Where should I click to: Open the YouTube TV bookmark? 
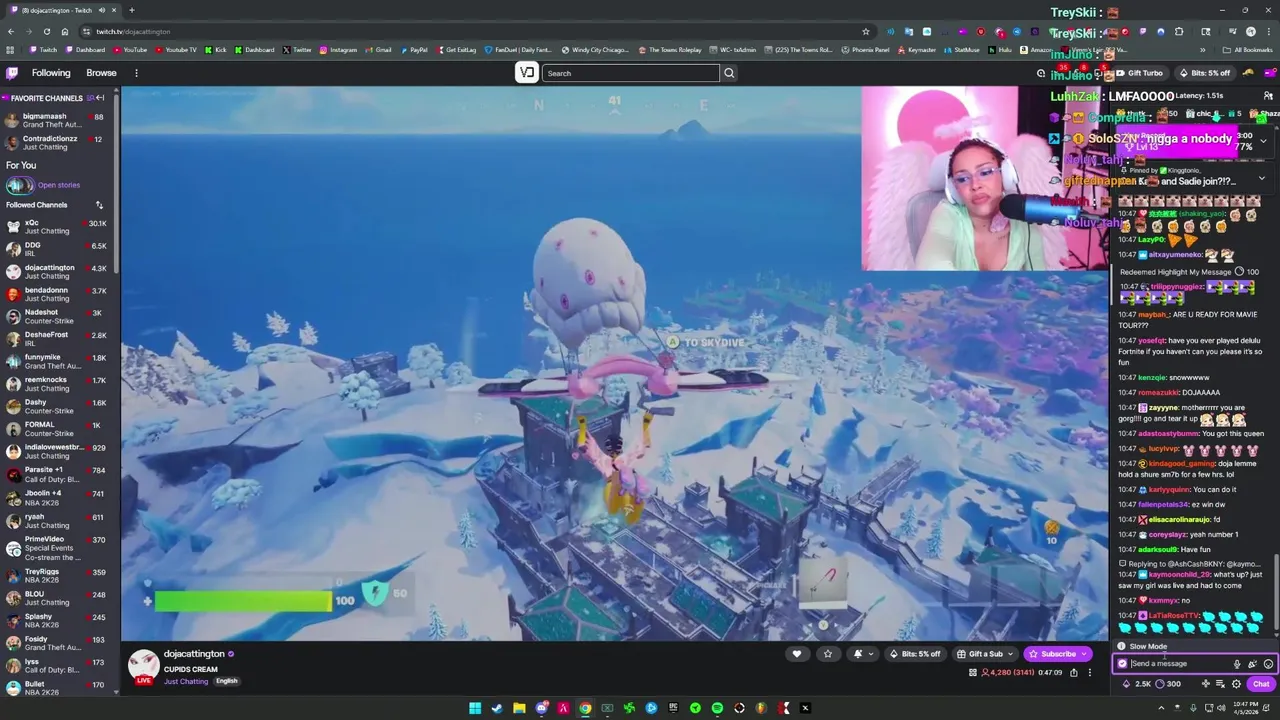176,49
